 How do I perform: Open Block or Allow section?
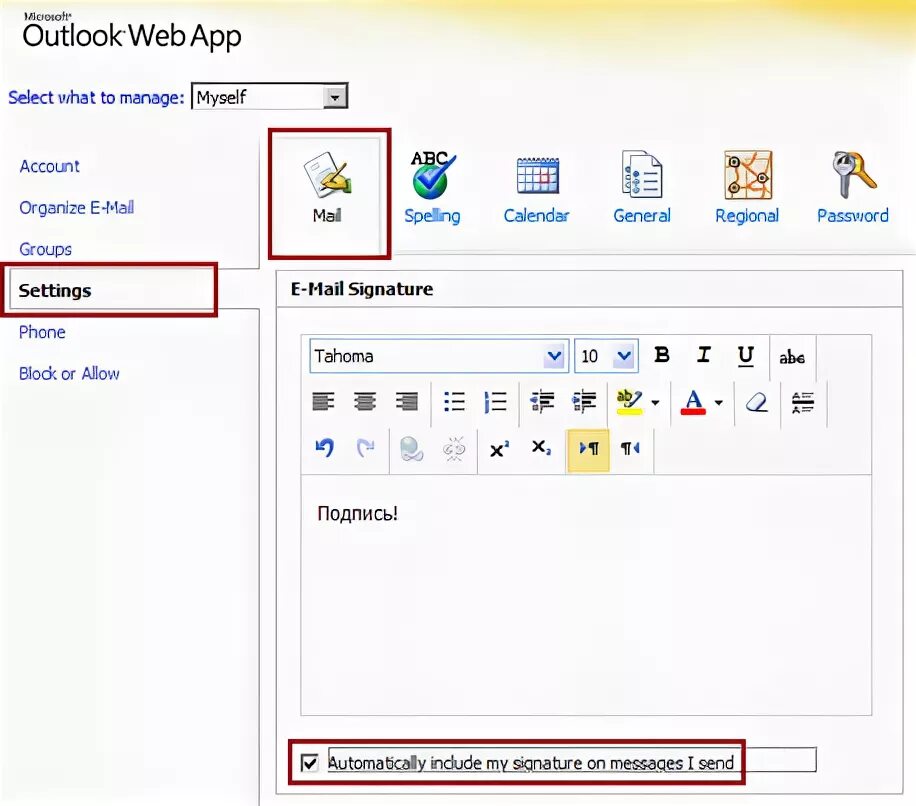coord(69,374)
